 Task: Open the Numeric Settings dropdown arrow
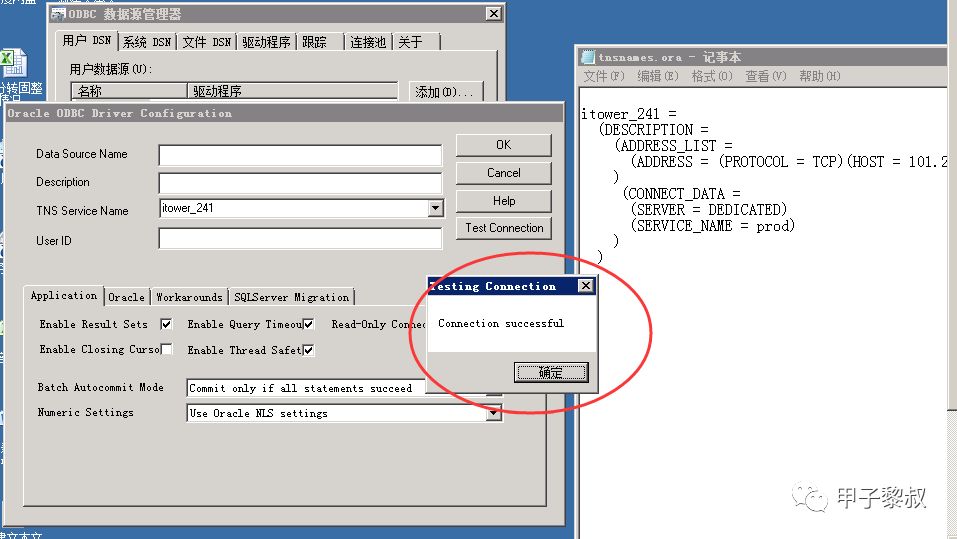pyautogui.click(x=494, y=413)
